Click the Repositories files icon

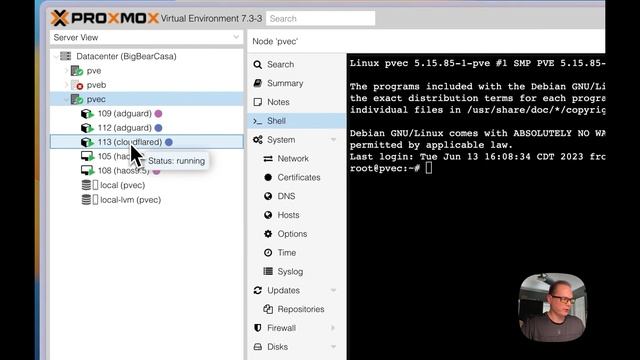pos(268,309)
